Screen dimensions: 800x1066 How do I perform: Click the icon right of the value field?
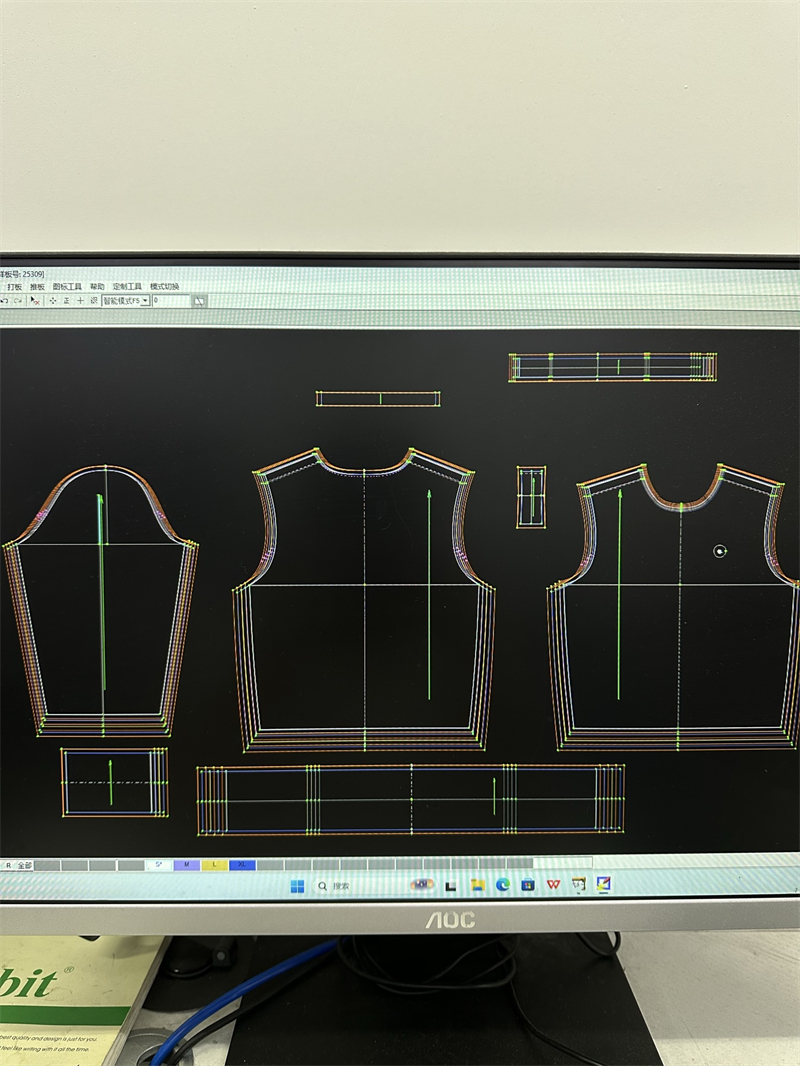pyautogui.click(x=199, y=300)
